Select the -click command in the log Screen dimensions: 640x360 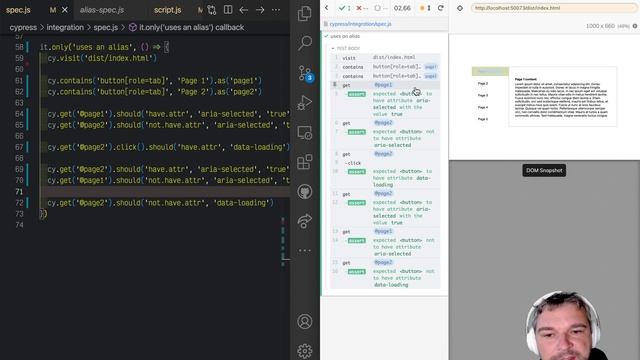[385, 163]
